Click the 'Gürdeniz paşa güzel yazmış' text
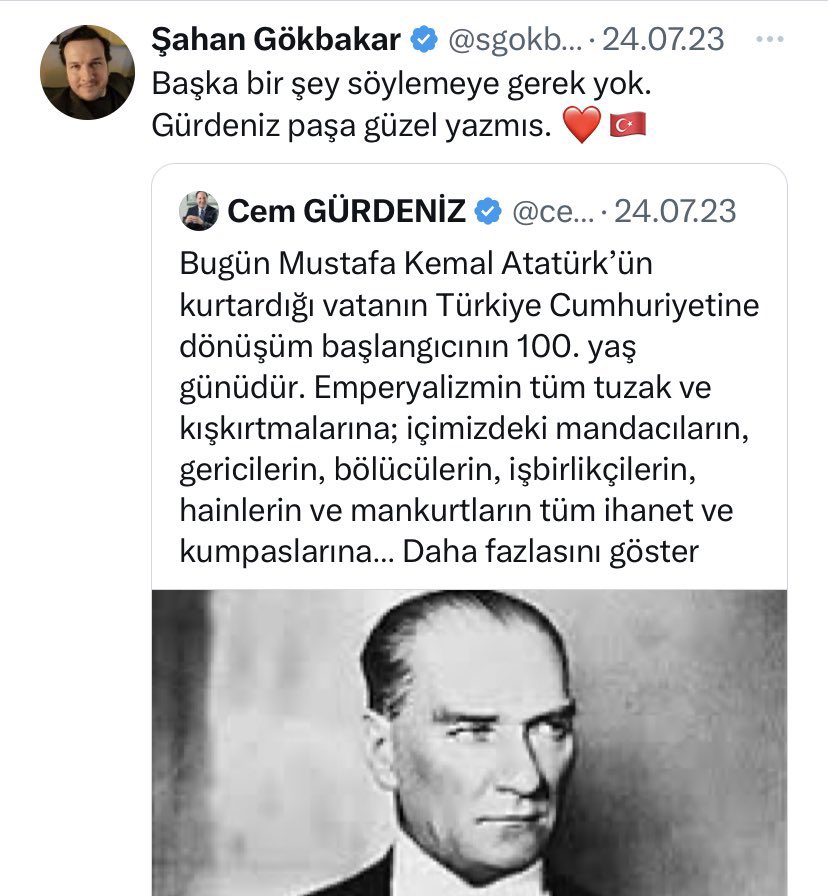Screen dimensions: 828x896 351,125
